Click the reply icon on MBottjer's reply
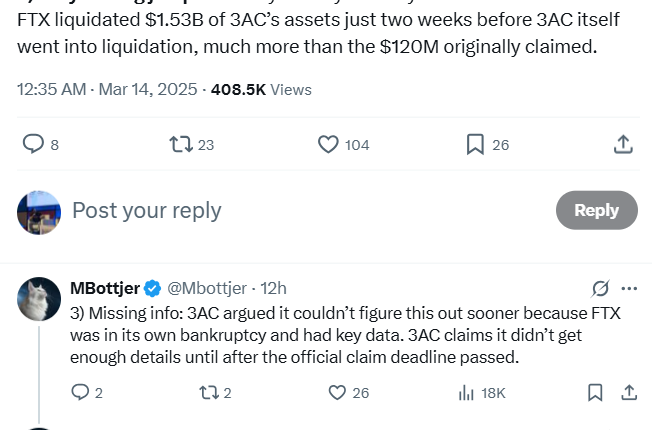 (81, 392)
